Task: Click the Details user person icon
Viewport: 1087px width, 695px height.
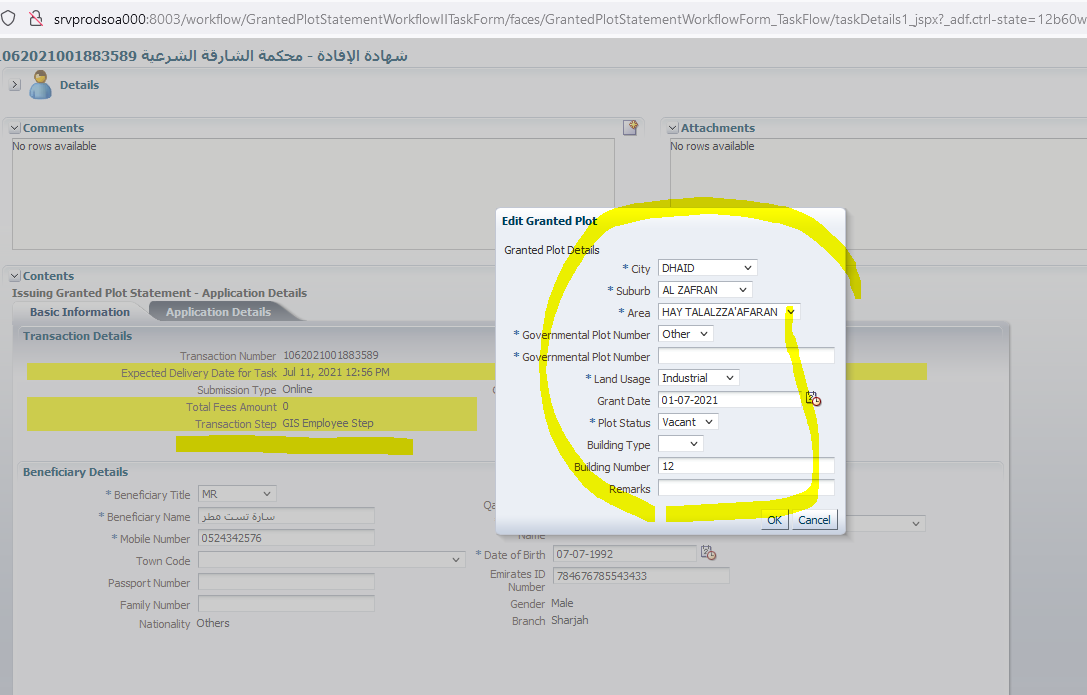Action: coord(40,85)
